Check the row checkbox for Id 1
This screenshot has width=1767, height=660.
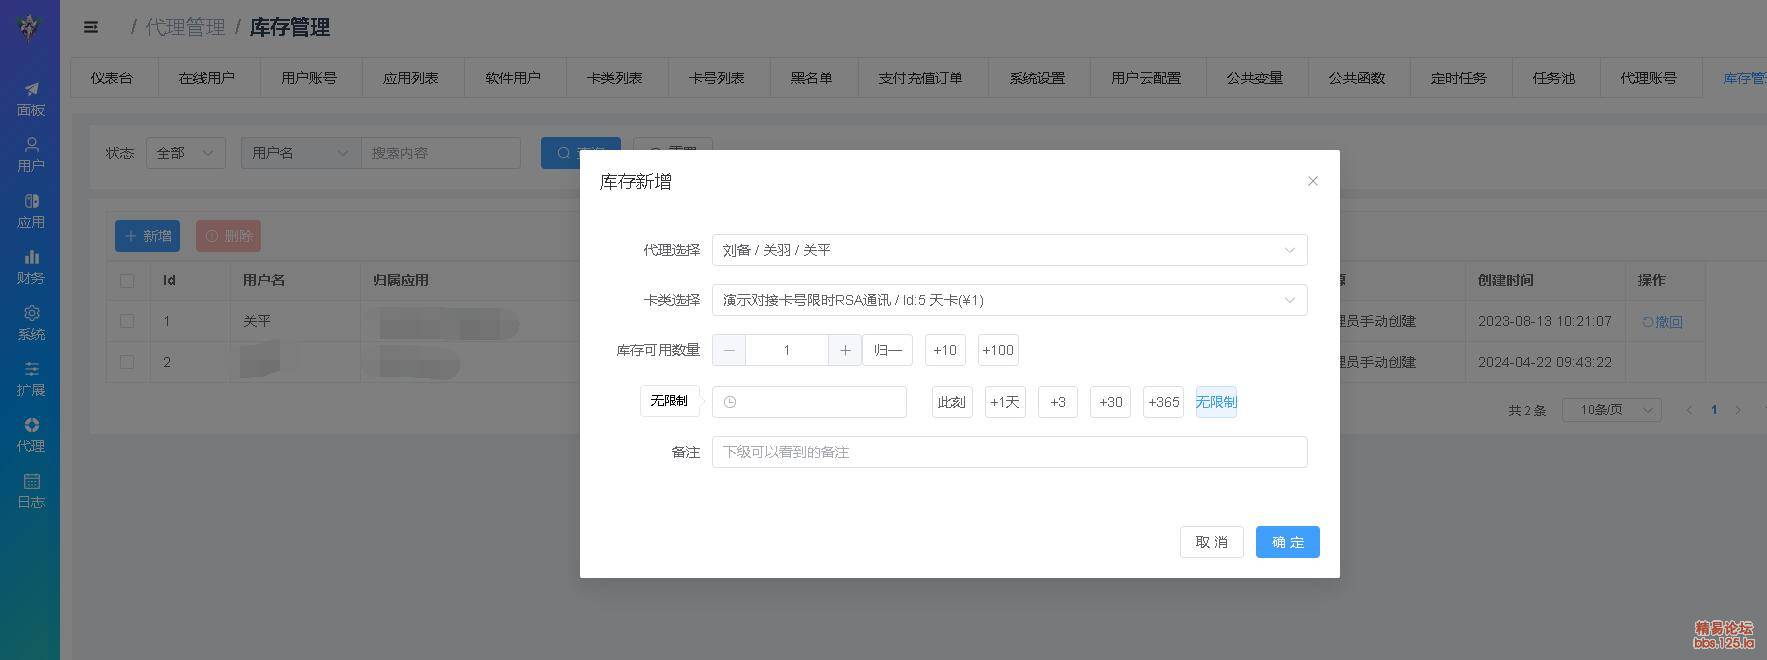[x=127, y=321]
